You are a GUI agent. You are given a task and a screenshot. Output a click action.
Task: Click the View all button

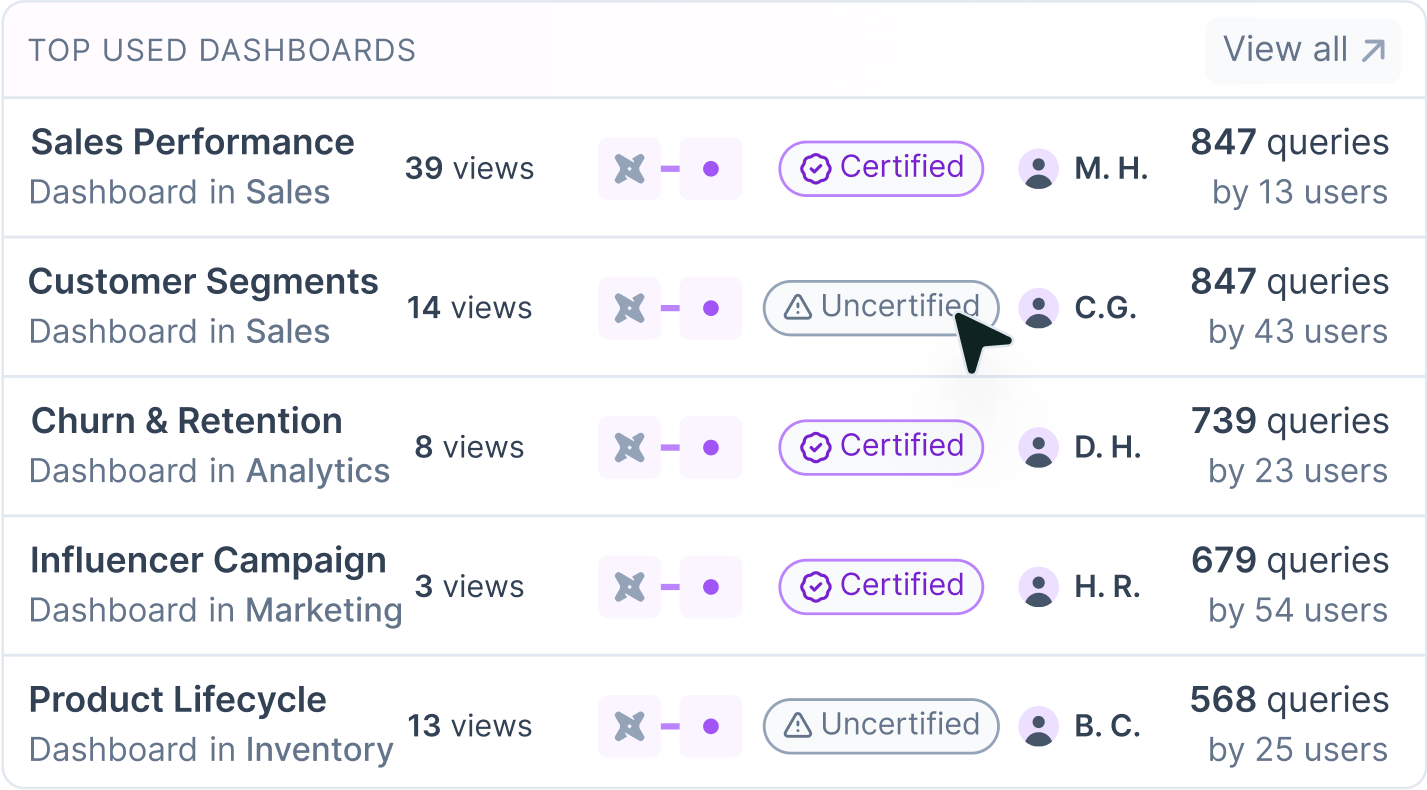[x=1303, y=49]
